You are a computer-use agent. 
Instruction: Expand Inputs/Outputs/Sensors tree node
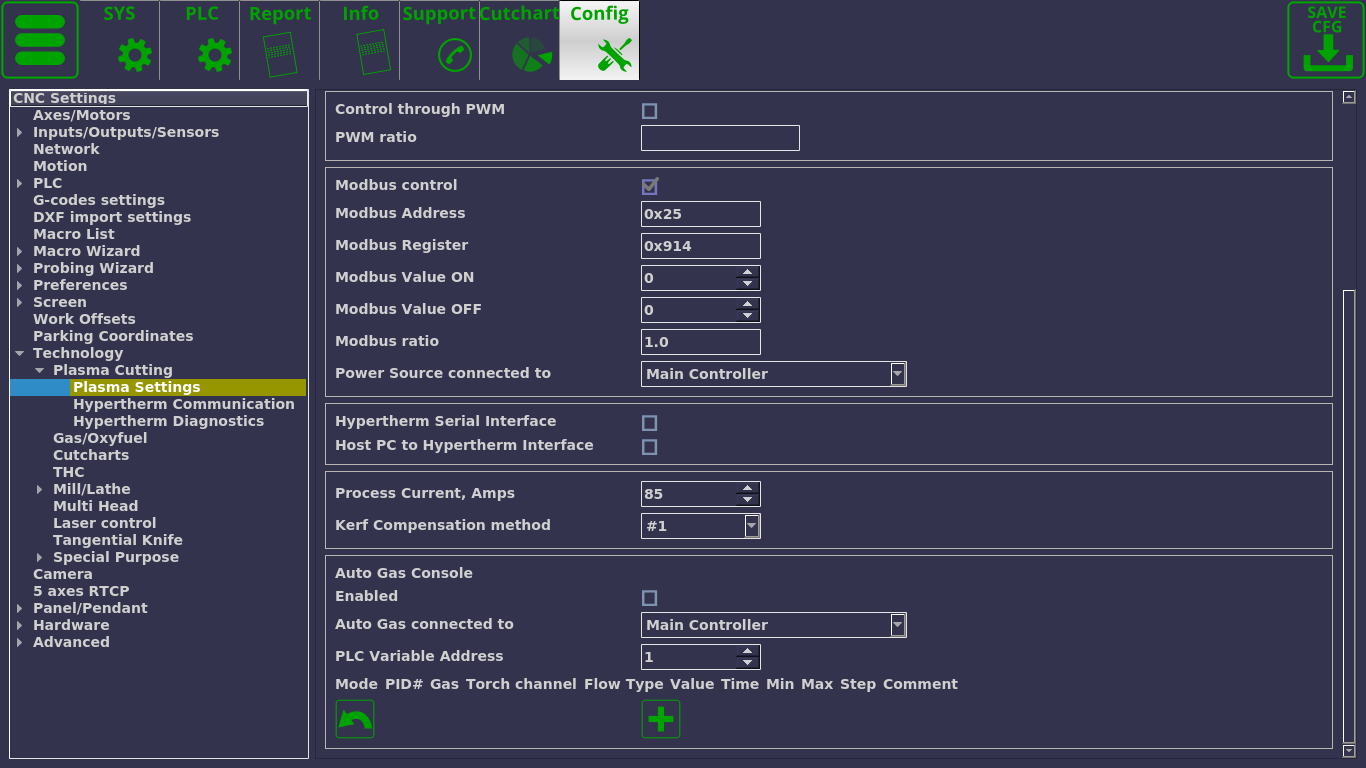[x=19, y=132]
